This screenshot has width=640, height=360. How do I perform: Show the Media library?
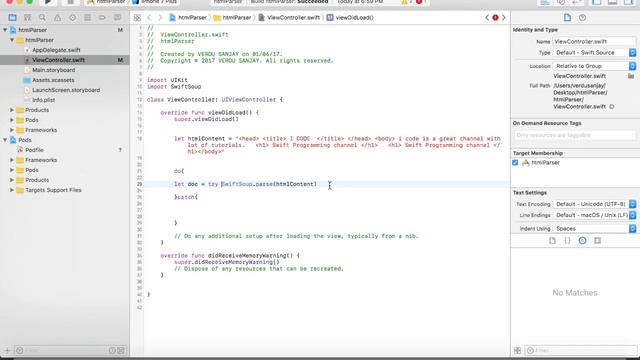[598, 241]
